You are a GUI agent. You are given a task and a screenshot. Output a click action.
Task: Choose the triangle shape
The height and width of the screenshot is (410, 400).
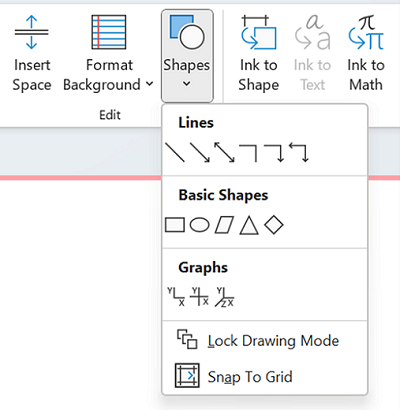[249, 225]
